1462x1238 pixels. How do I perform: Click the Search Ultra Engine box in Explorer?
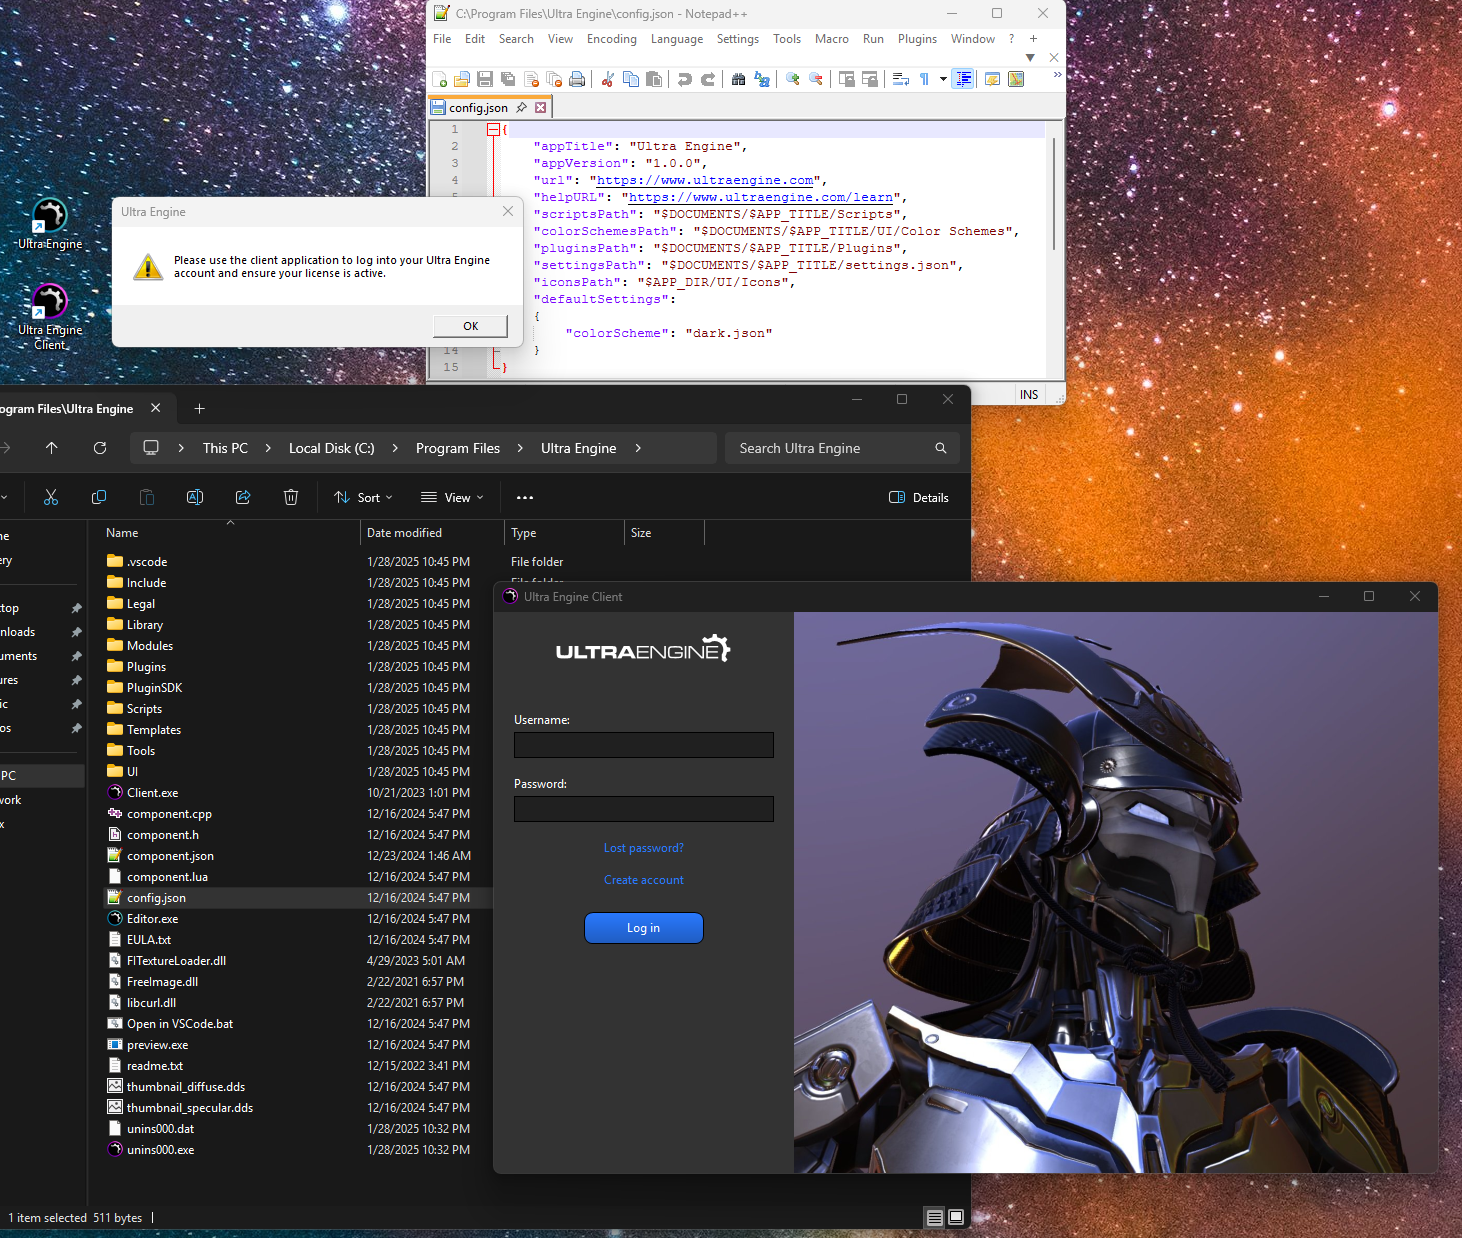[x=842, y=448]
